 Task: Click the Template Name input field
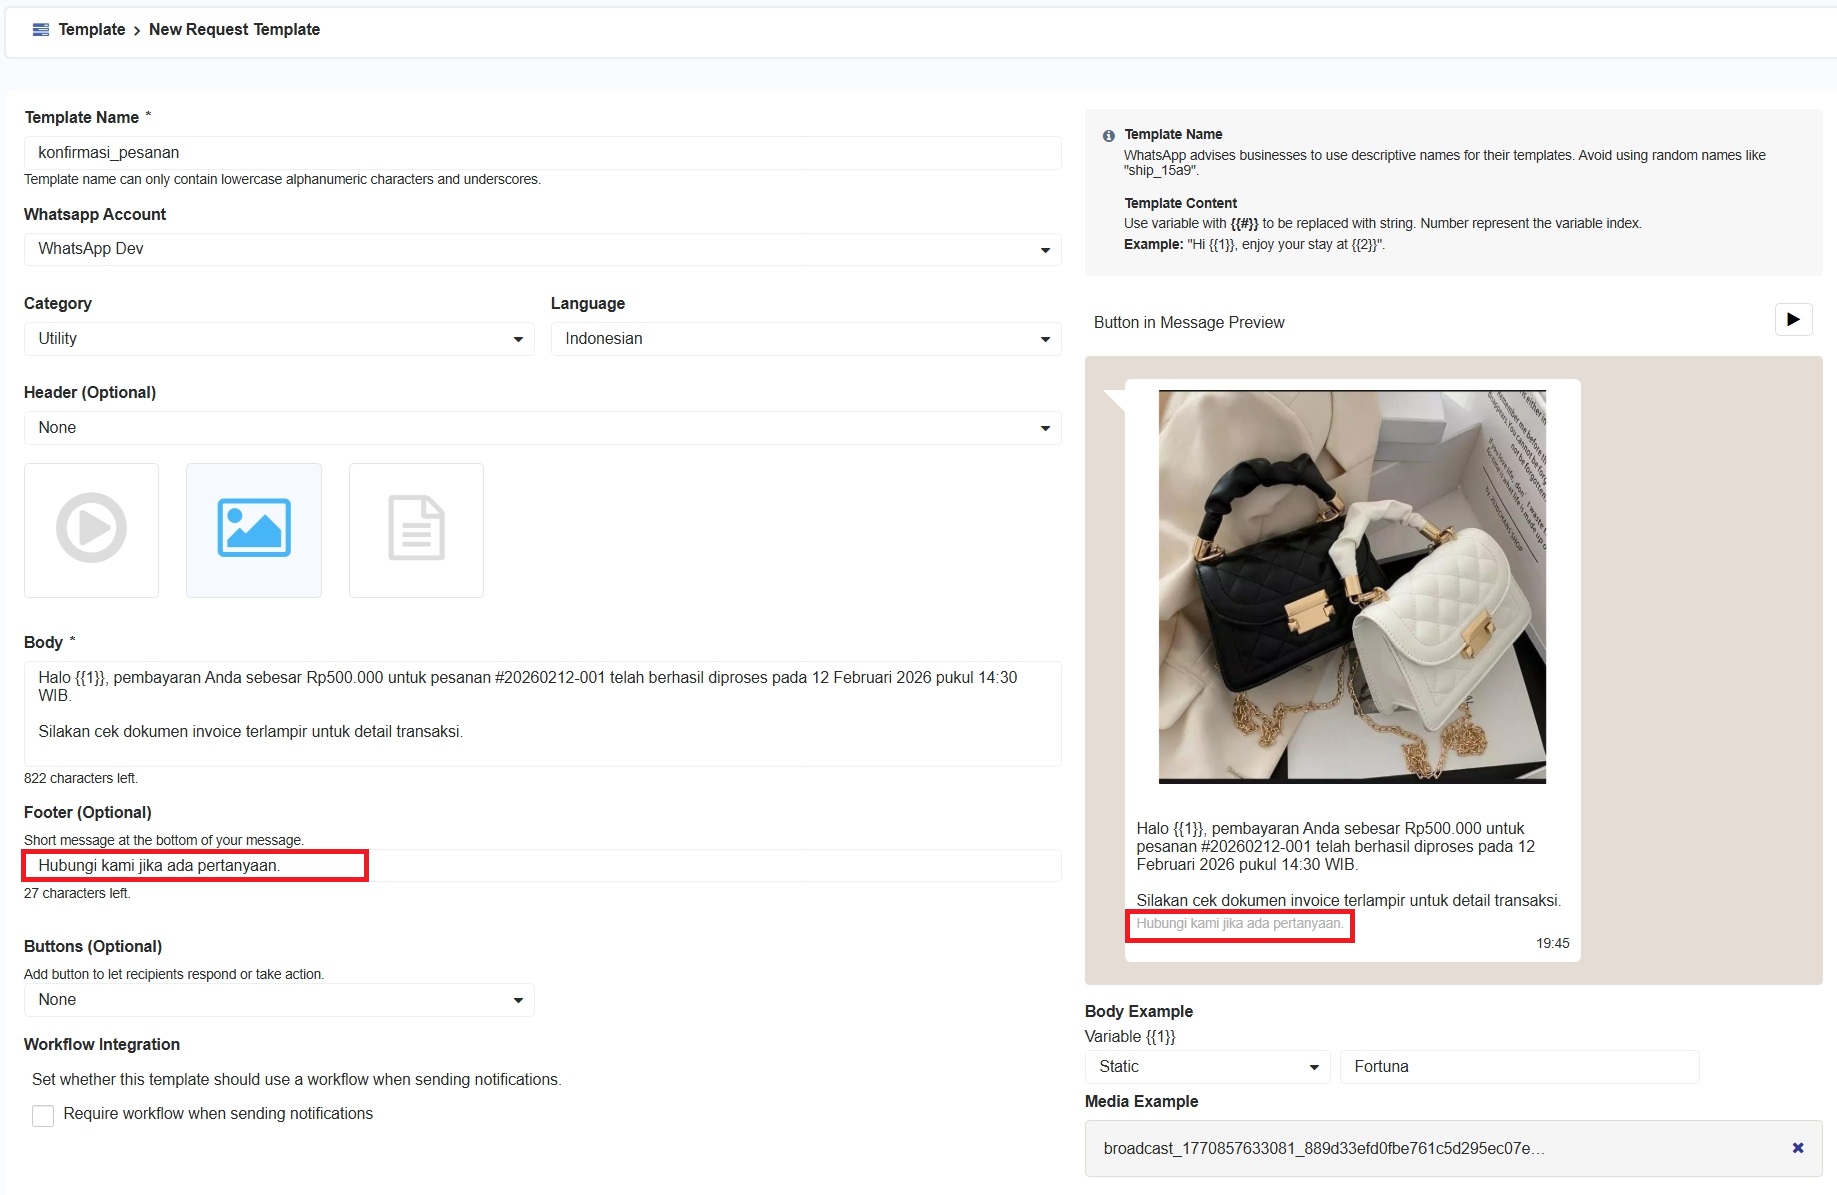[541, 153]
